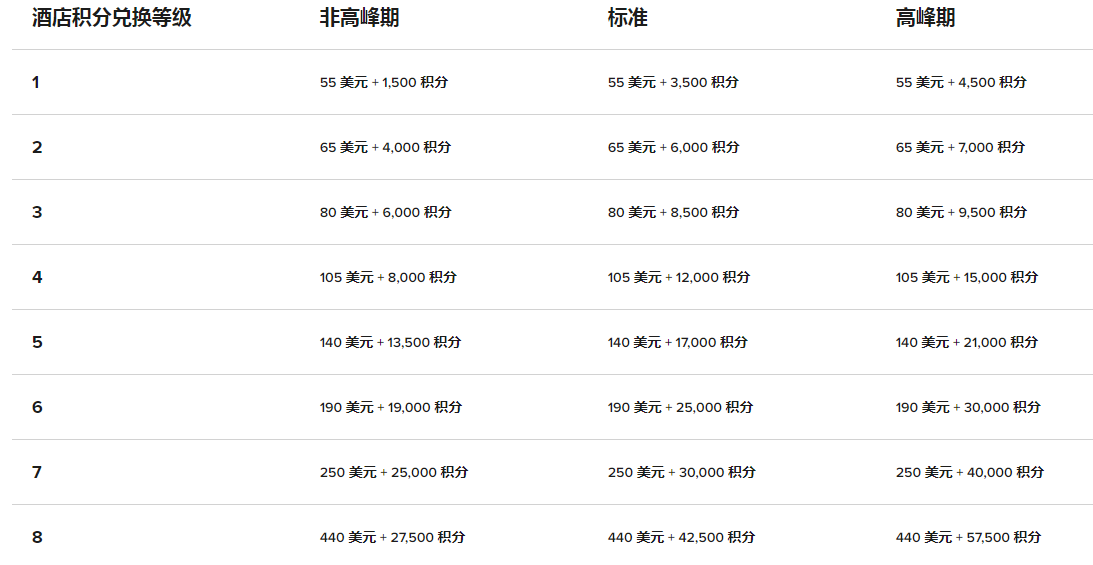Image resolution: width=1093 pixels, height=565 pixels.
Task: Select the 140 美元 + 17,000 积分 cell
Action: (x=677, y=342)
